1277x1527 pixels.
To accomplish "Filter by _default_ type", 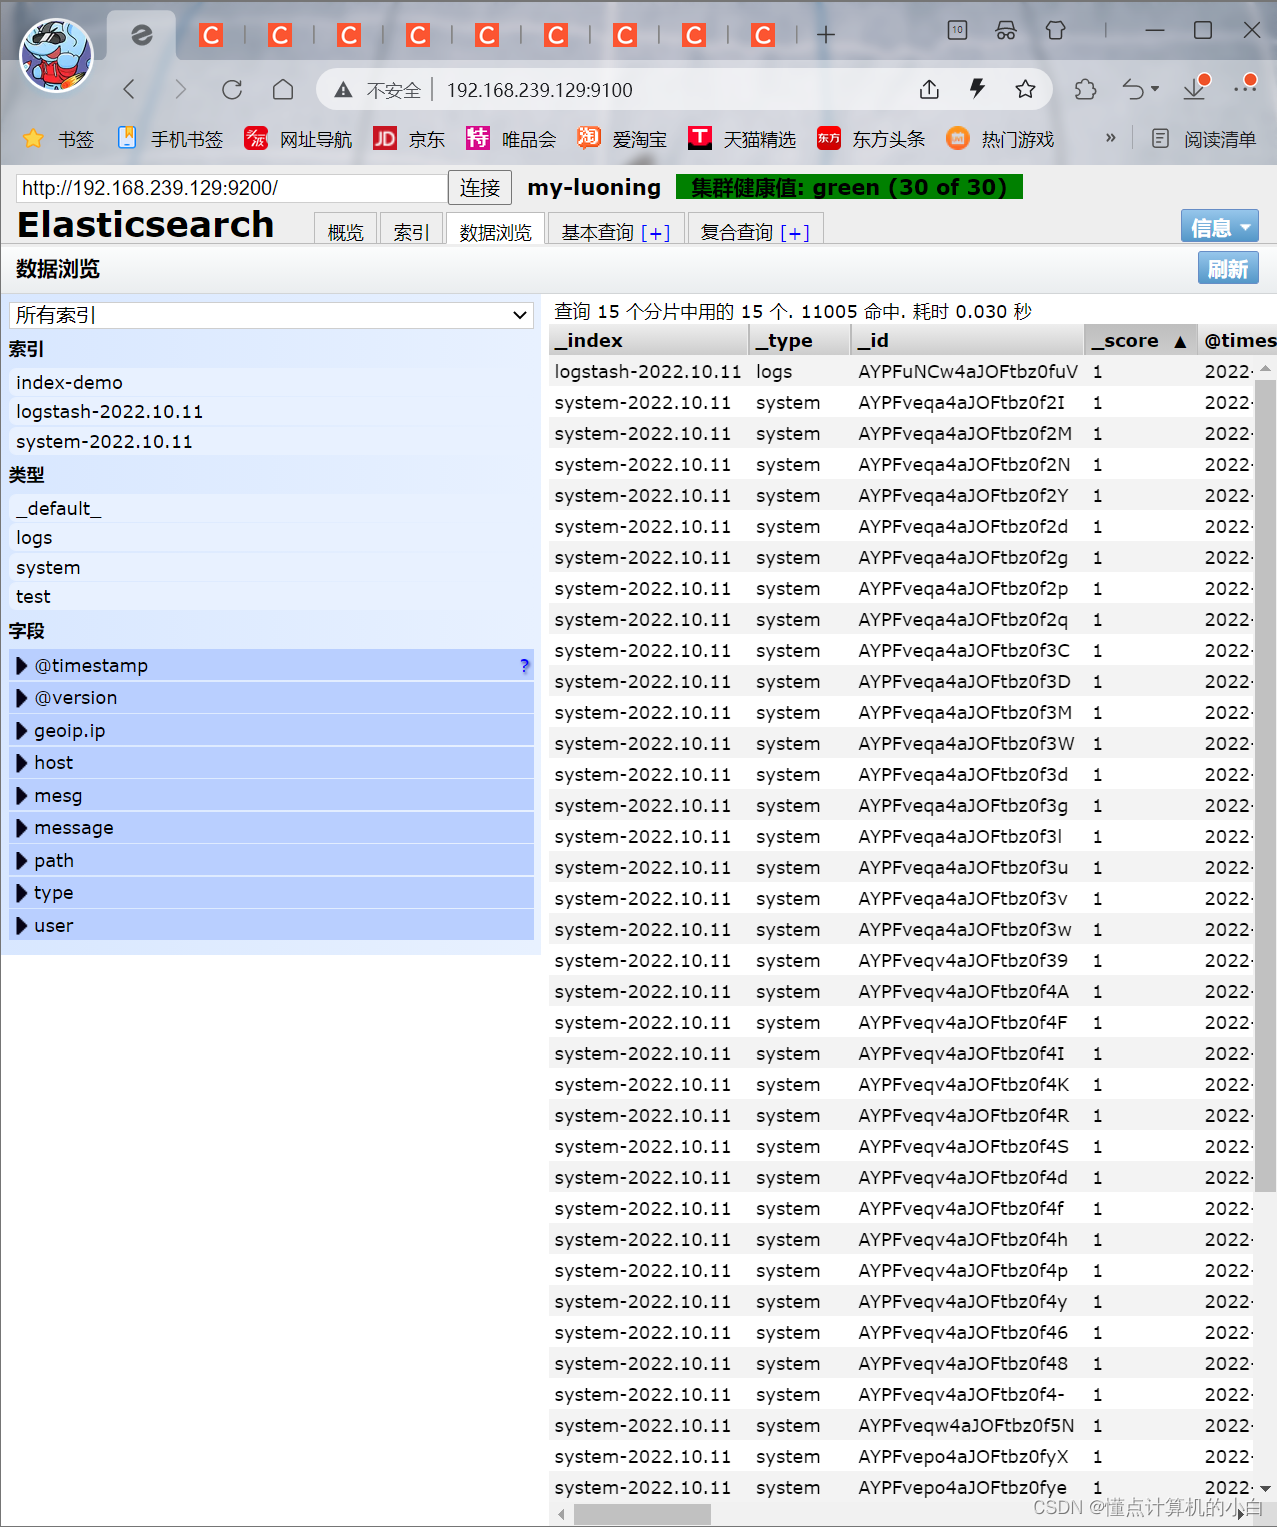I will [271, 508].
